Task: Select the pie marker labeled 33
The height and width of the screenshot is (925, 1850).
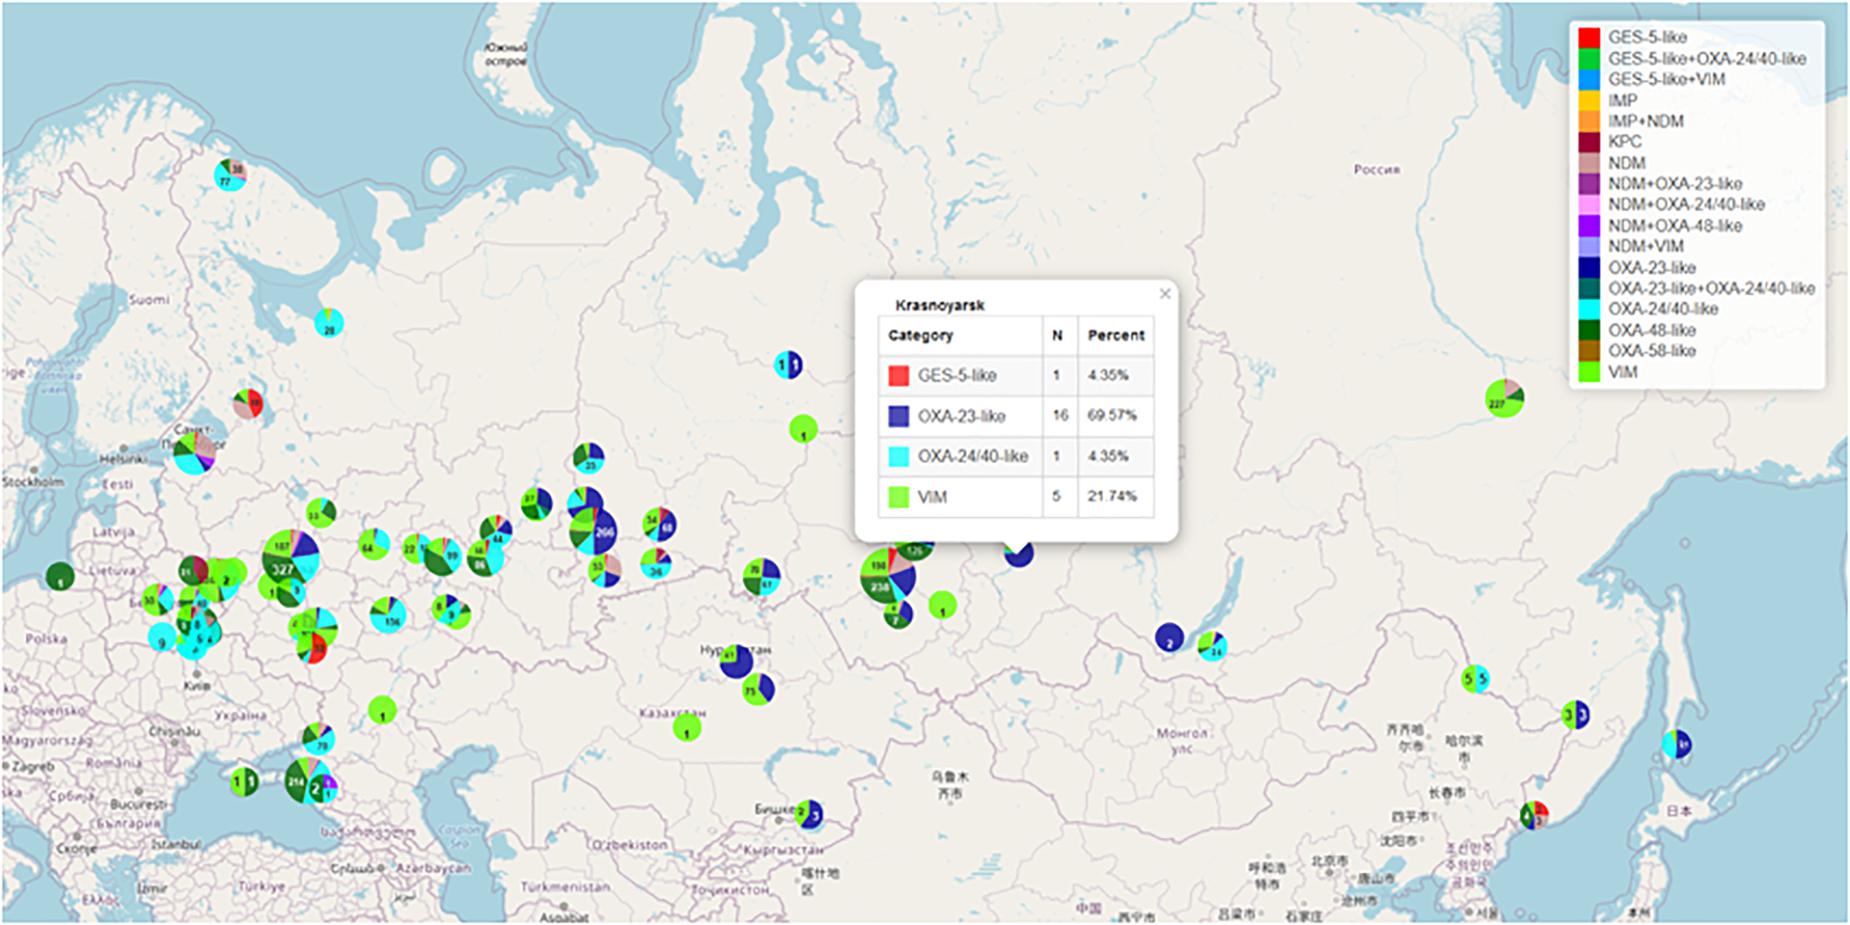Action: click(x=320, y=513)
